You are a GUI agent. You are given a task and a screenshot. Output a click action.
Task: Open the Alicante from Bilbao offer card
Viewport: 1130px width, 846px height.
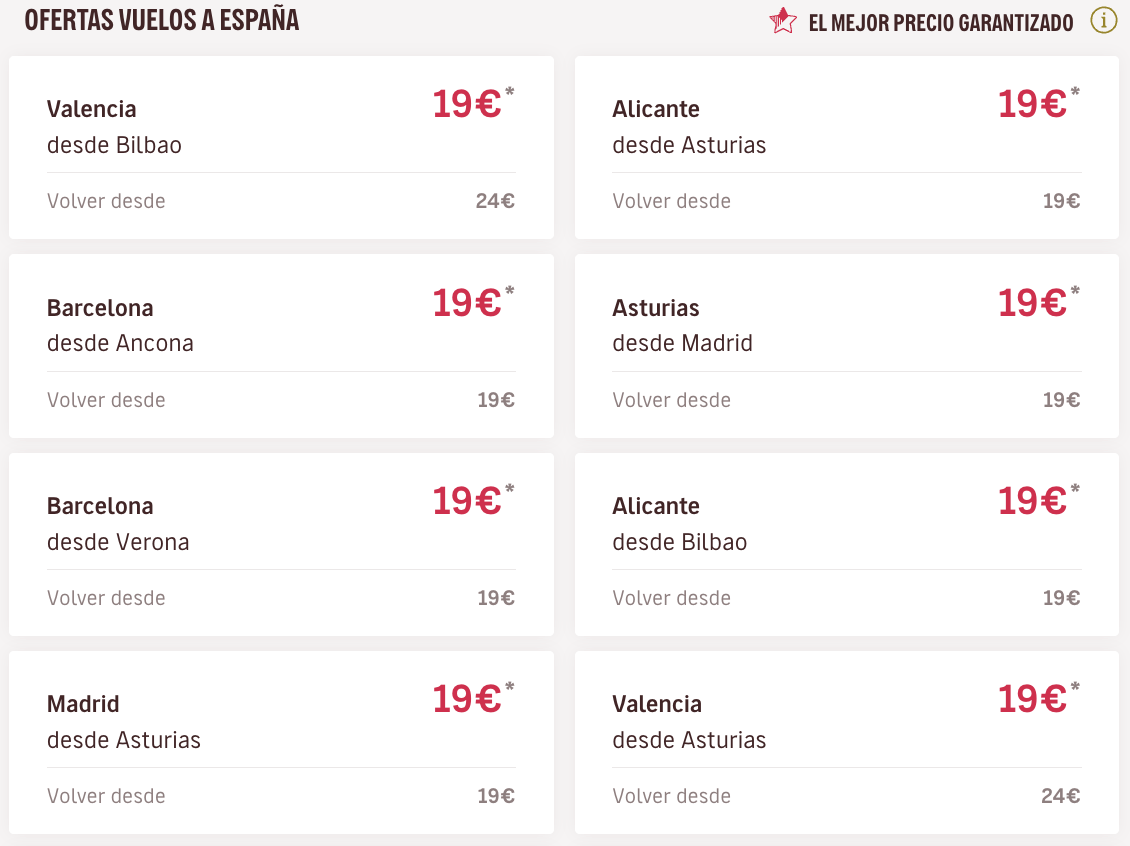(847, 543)
